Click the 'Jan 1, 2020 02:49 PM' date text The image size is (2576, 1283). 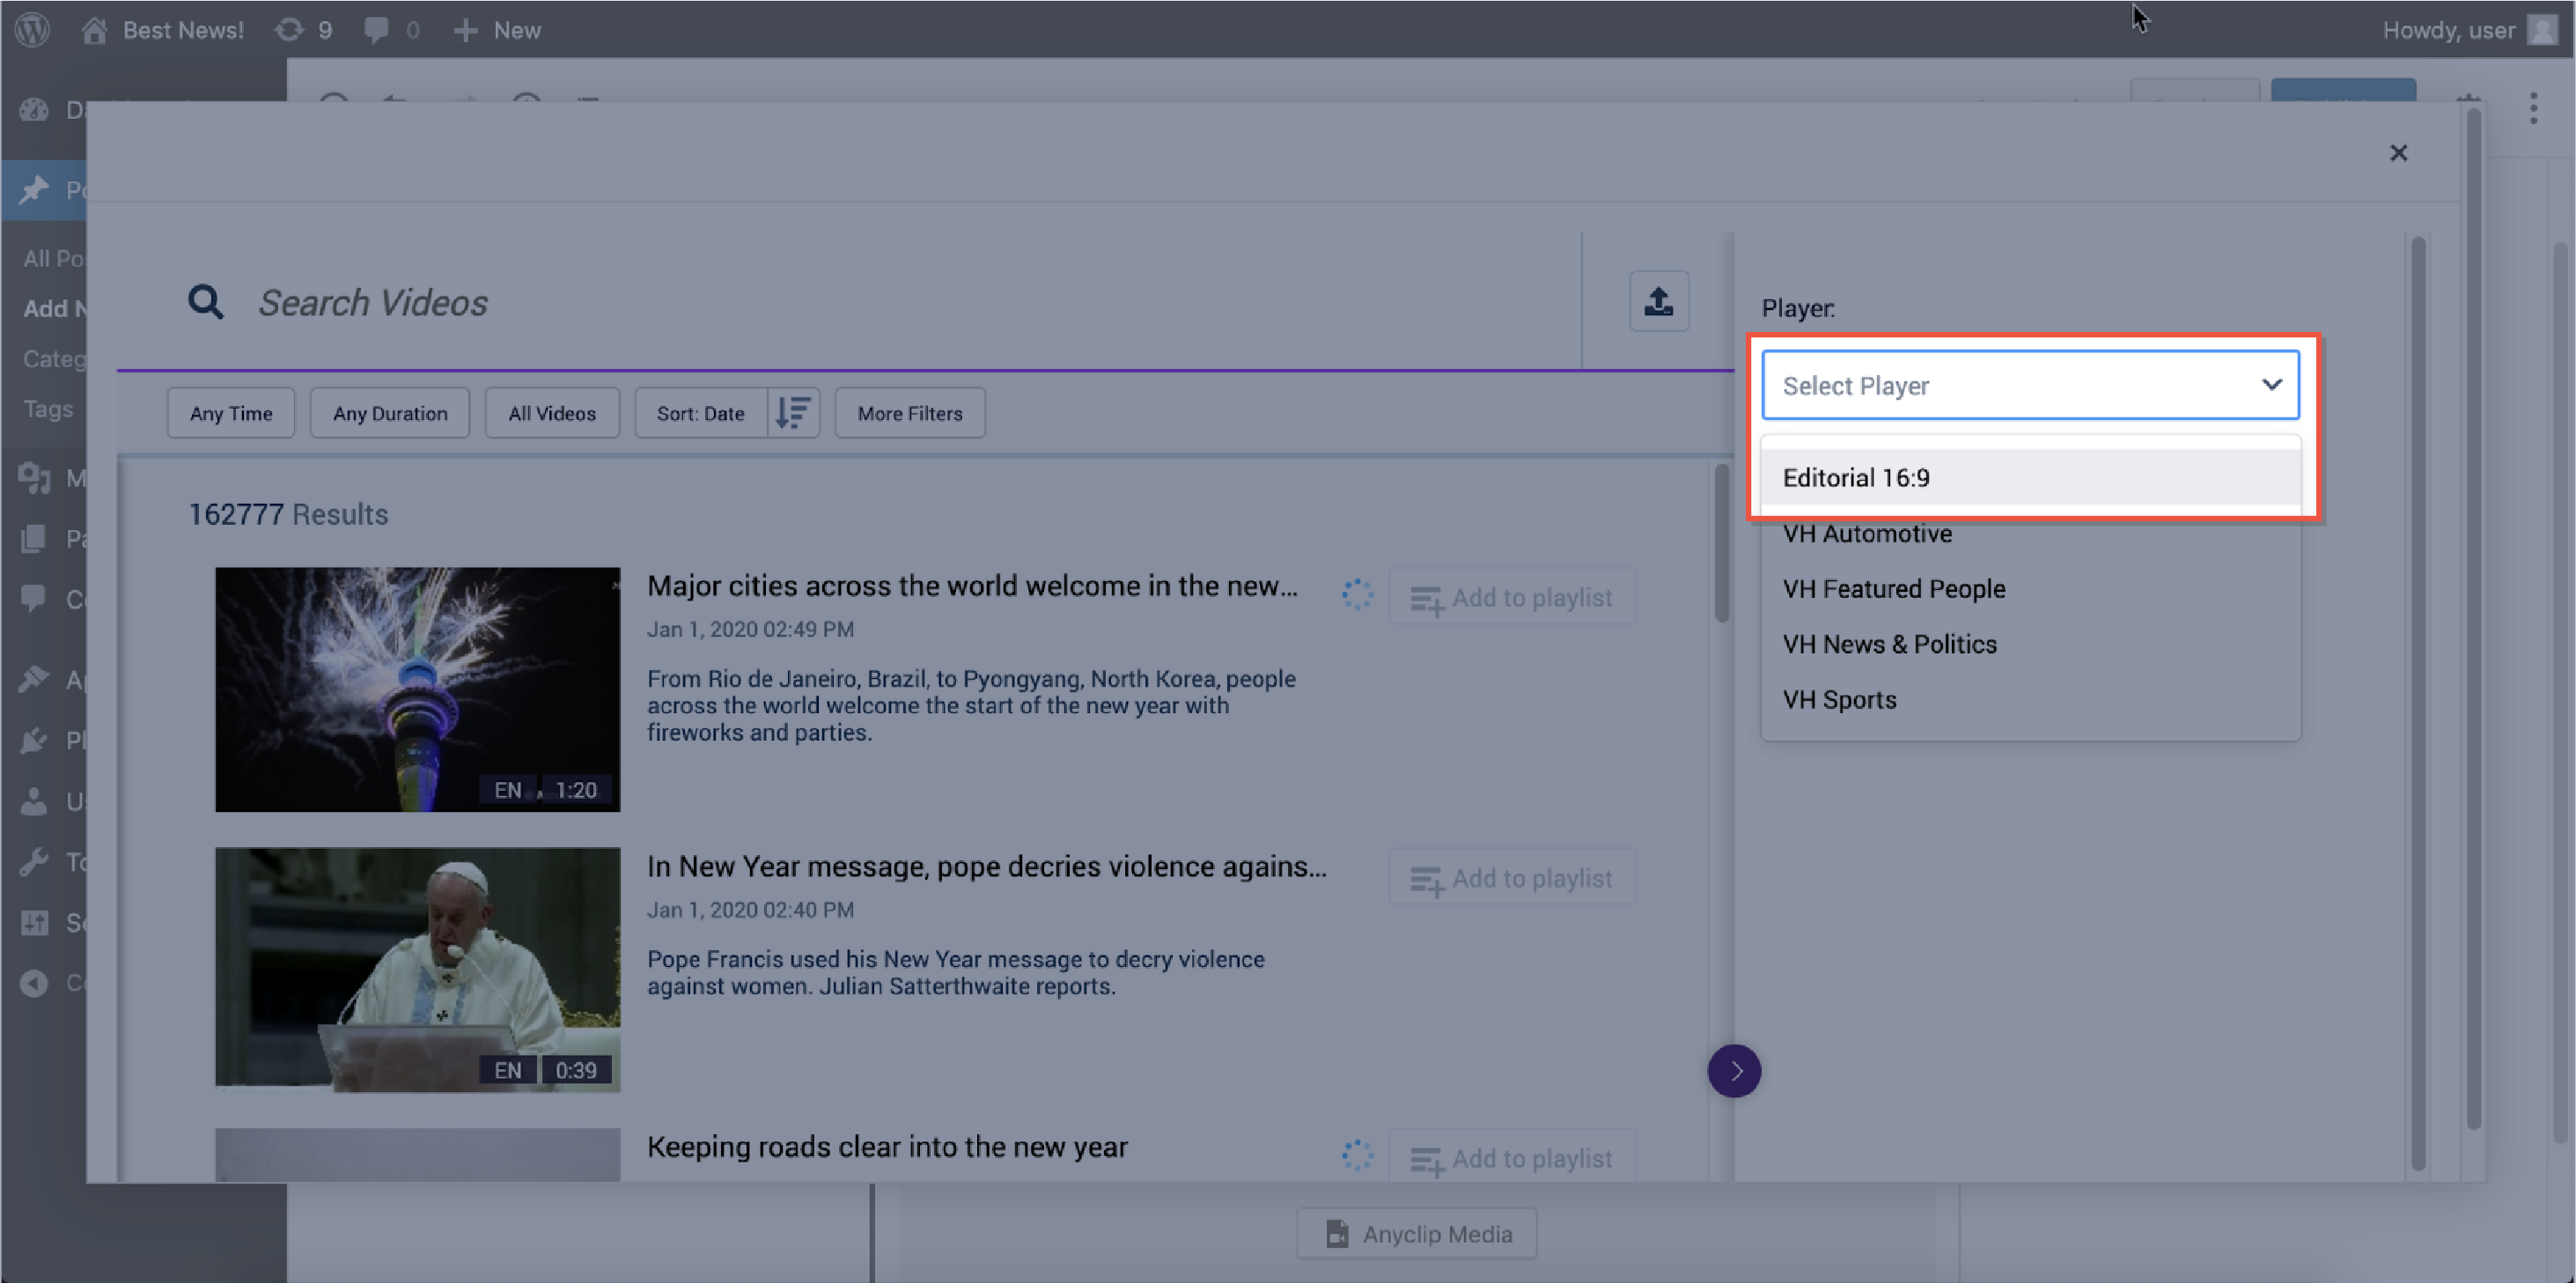tap(750, 629)
